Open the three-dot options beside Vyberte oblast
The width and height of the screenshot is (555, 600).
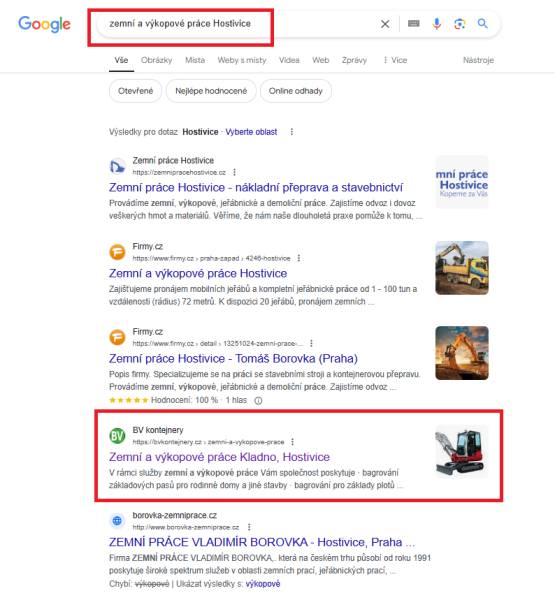coord(292,132)
